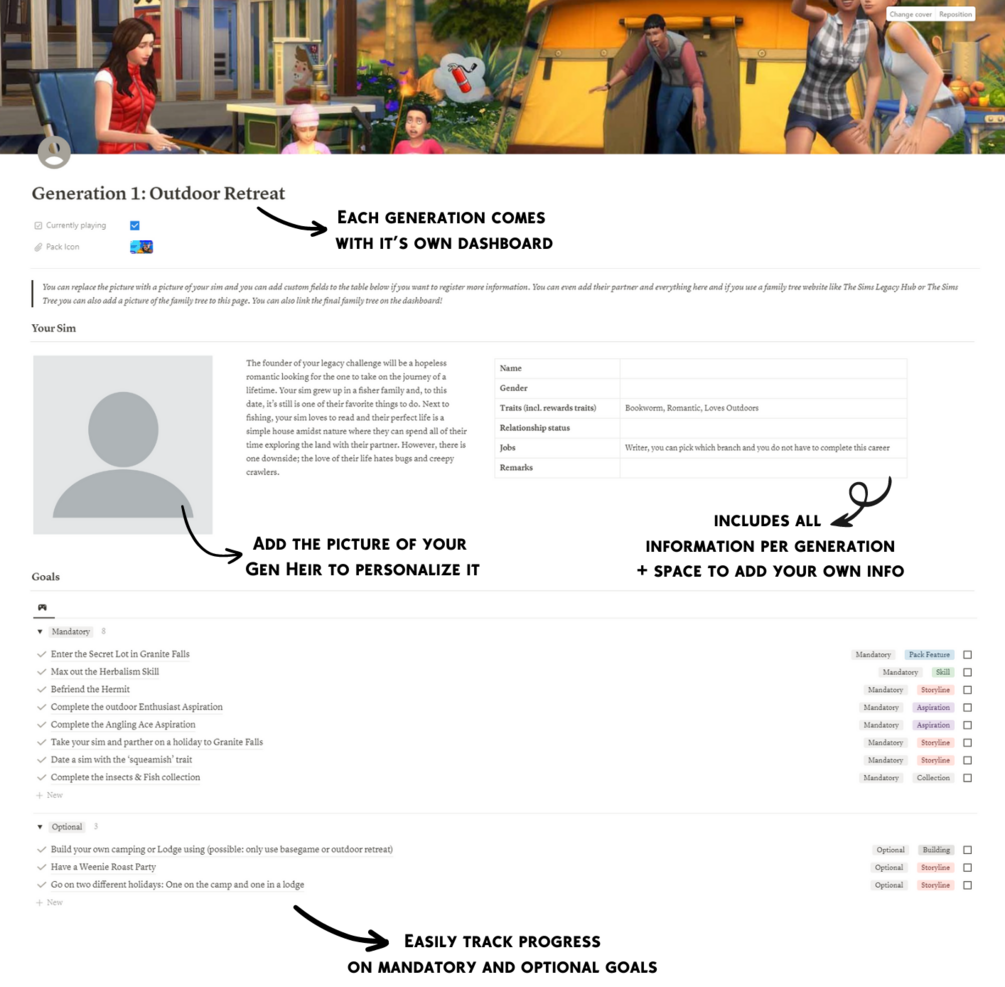1005x987 pixels.
Task: Click checkmark icon beside Build your own camping
Action: (42, 850)
